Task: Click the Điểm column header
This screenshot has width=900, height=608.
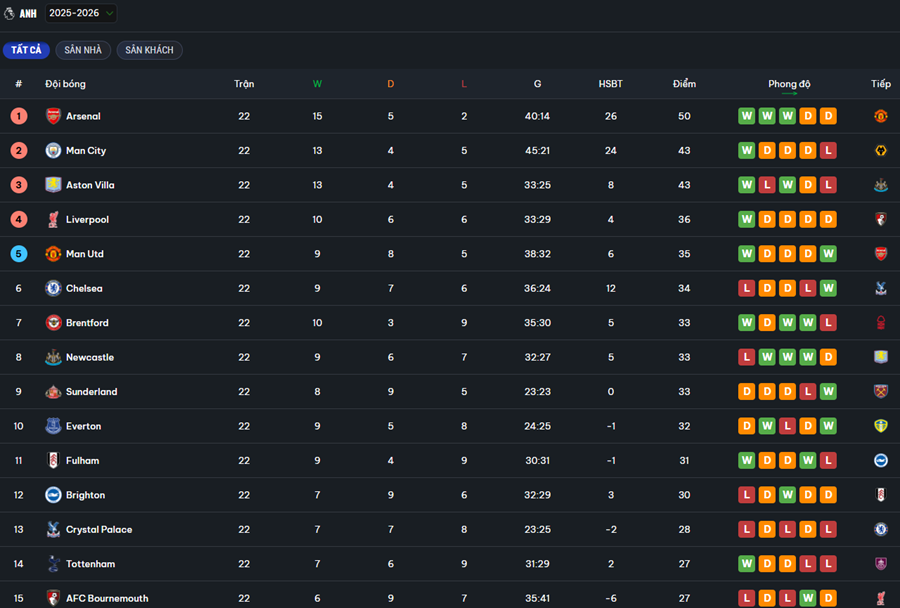Action: tap(684, 84)
